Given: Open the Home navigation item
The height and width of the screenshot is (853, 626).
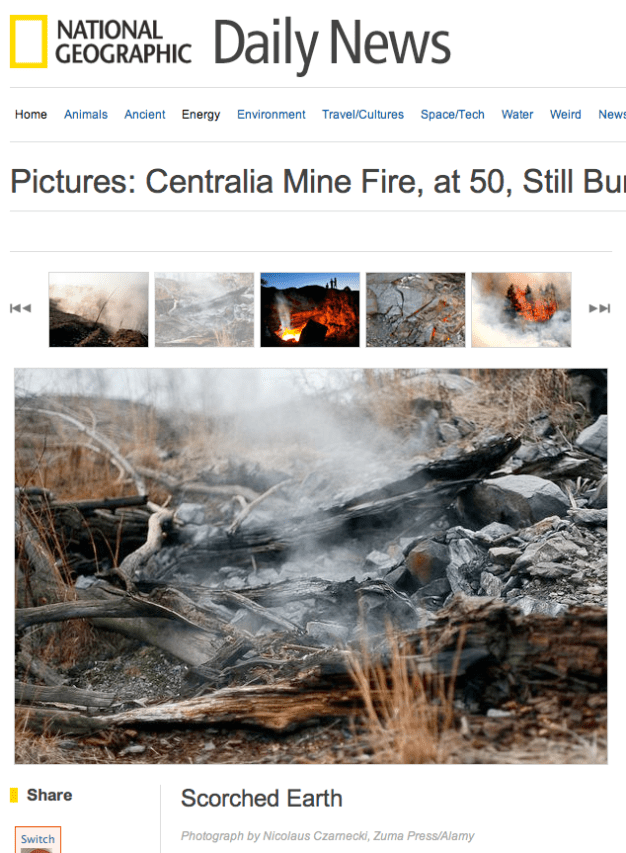Looking at the screenshot, I should [x=31, y=114].
